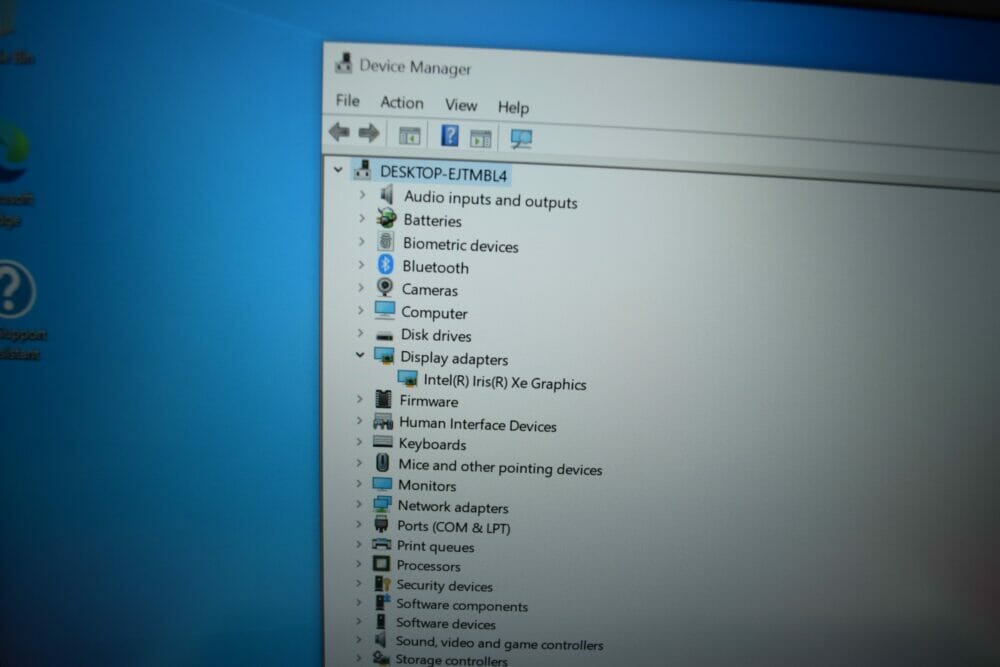Expand the Cameras category arrow
The width and height of the screenshot is (1000, 667).
tap(360, 288)
